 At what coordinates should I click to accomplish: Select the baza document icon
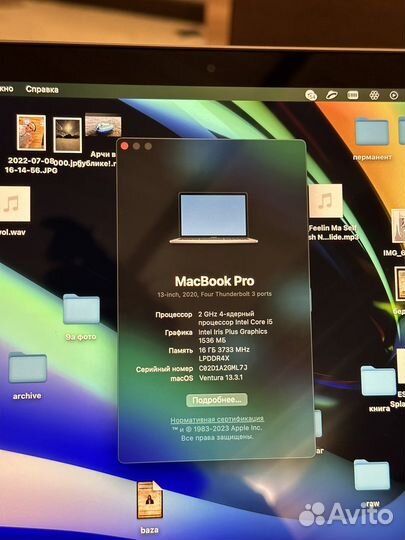click(150, 500)
